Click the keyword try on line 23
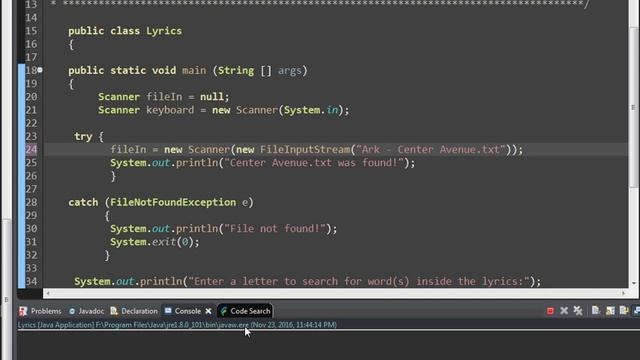 83,136
